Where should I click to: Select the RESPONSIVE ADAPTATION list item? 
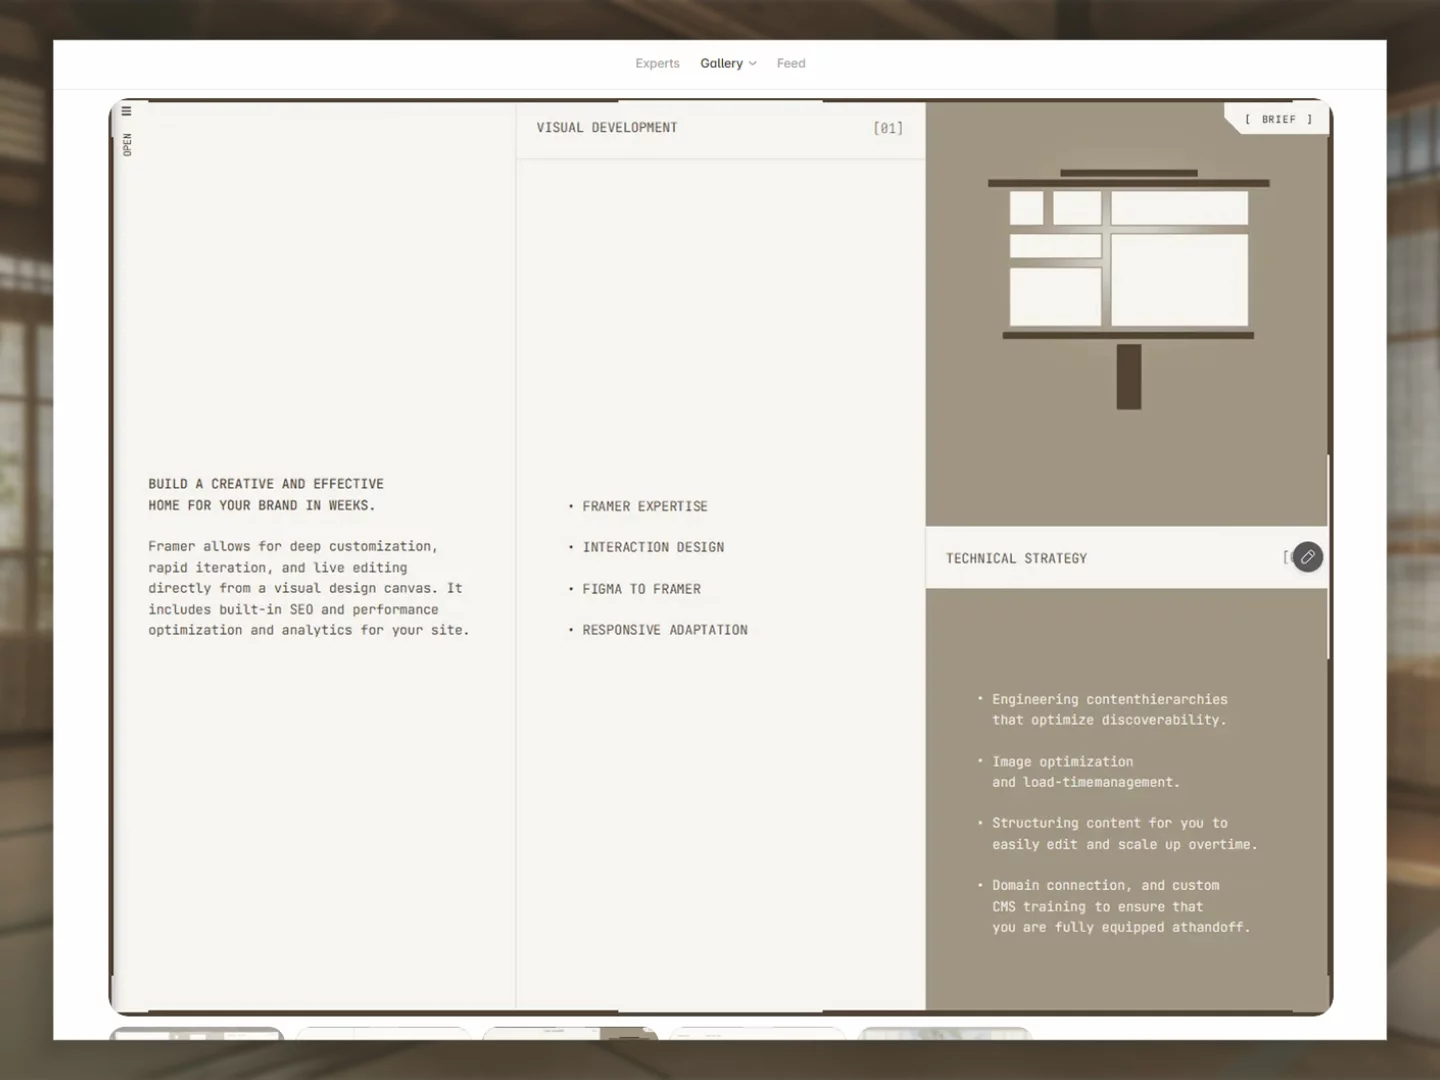click(665, 630)
